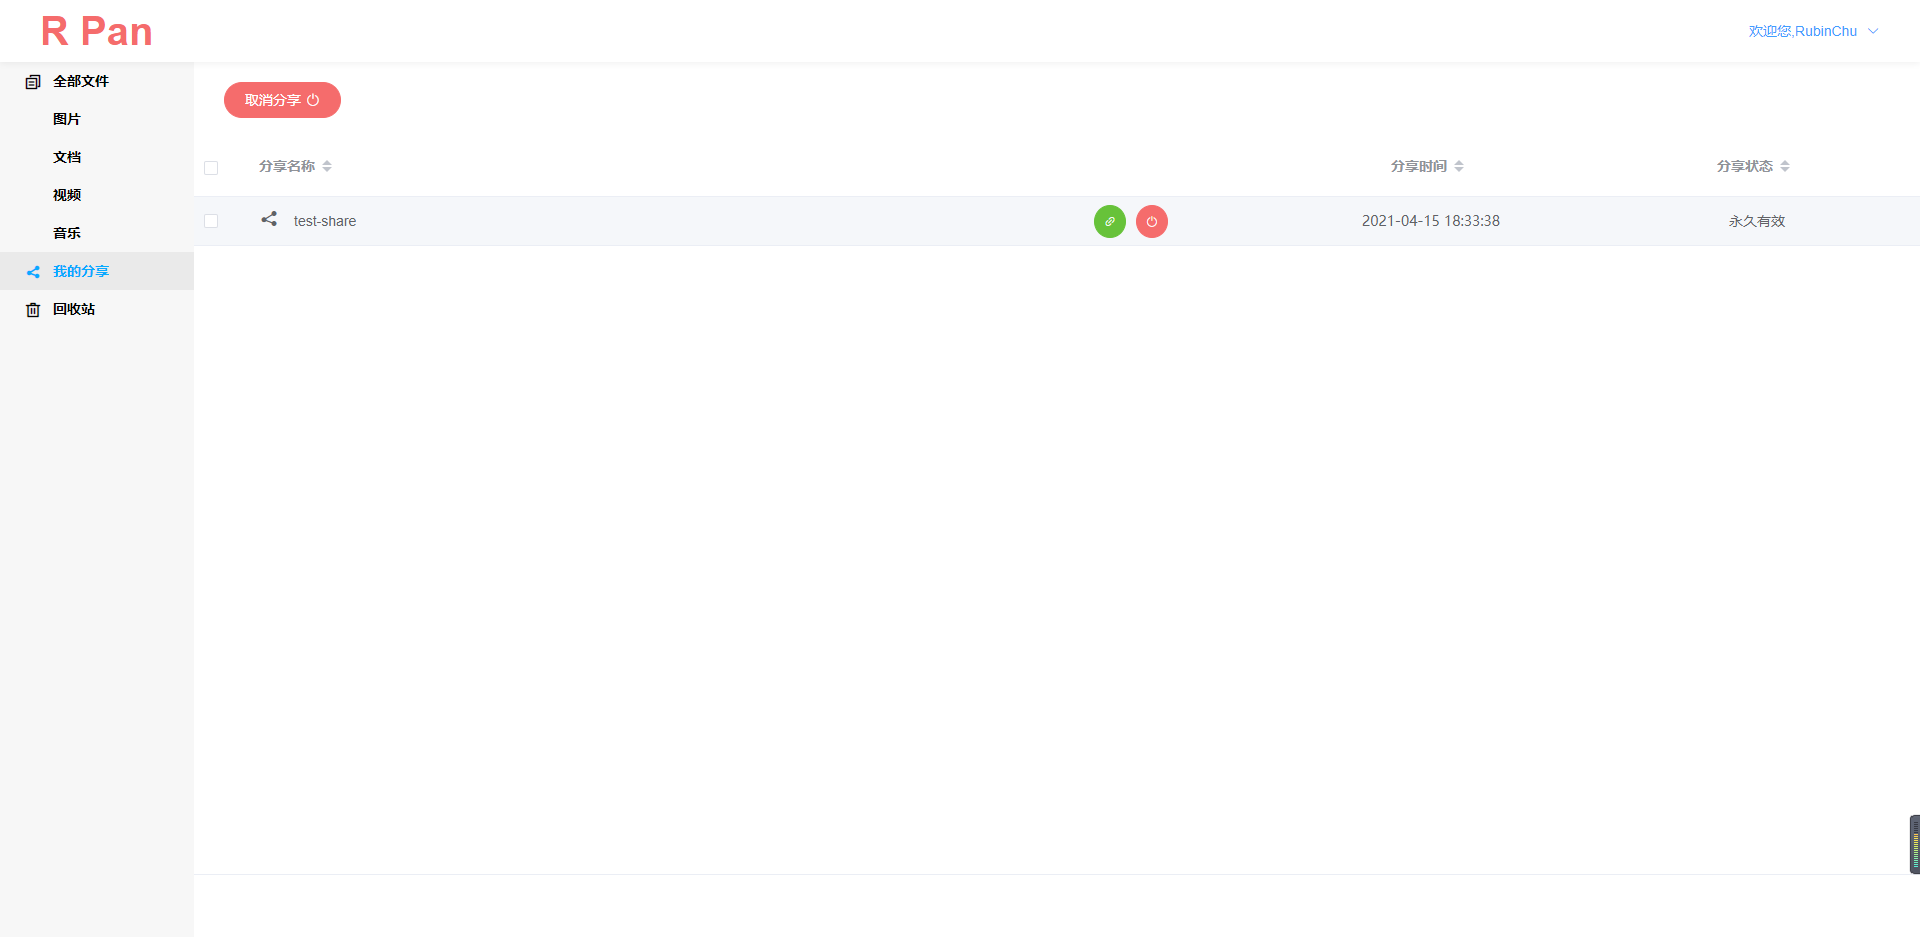Toggle the select-all checkbox in table header
The height and width of the screenshot is (937, 1920).
(211, 168)
